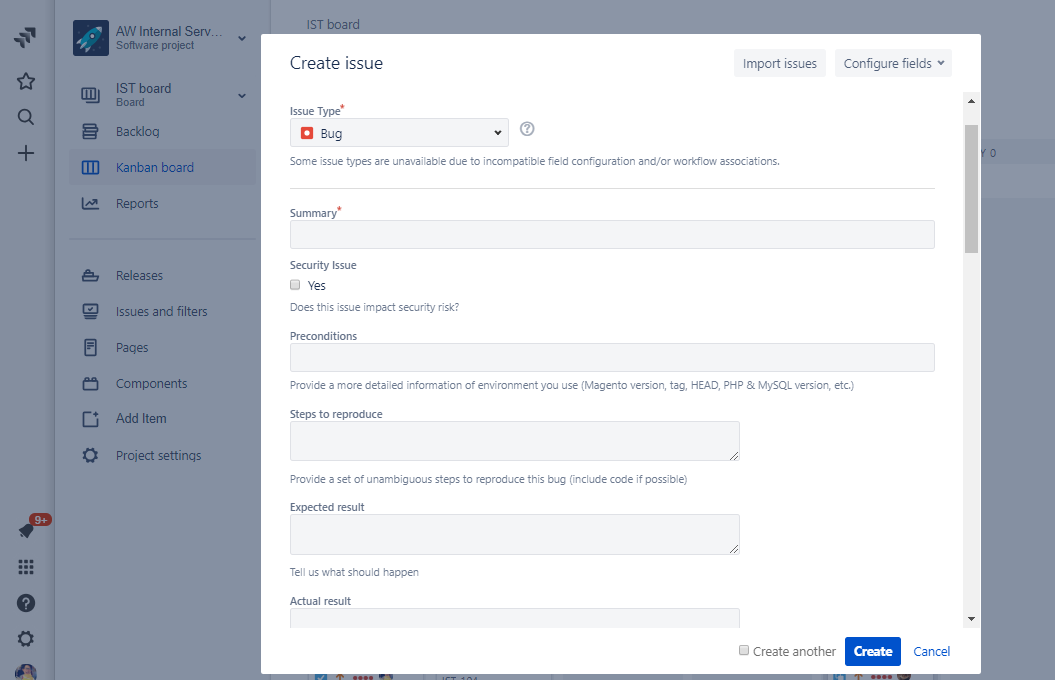
Task: Open the Backlog via its sidebar icon
Action: point(89,131)
